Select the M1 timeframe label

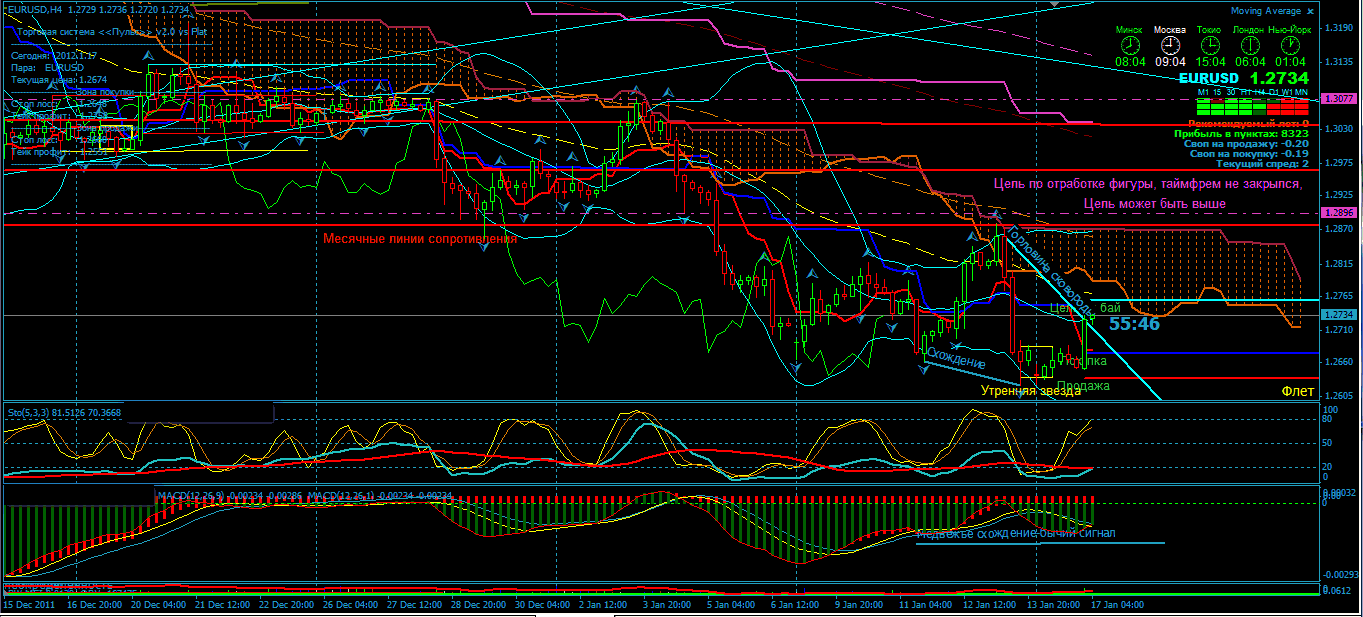pyautogui.click(x=1203, y=92)
